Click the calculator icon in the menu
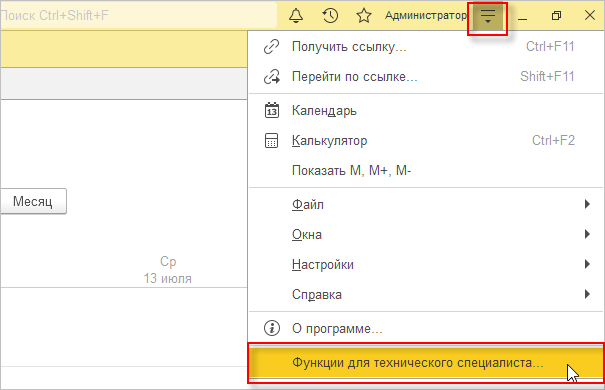This screenshot has height=390, width=605. click(x=271, y=140)
